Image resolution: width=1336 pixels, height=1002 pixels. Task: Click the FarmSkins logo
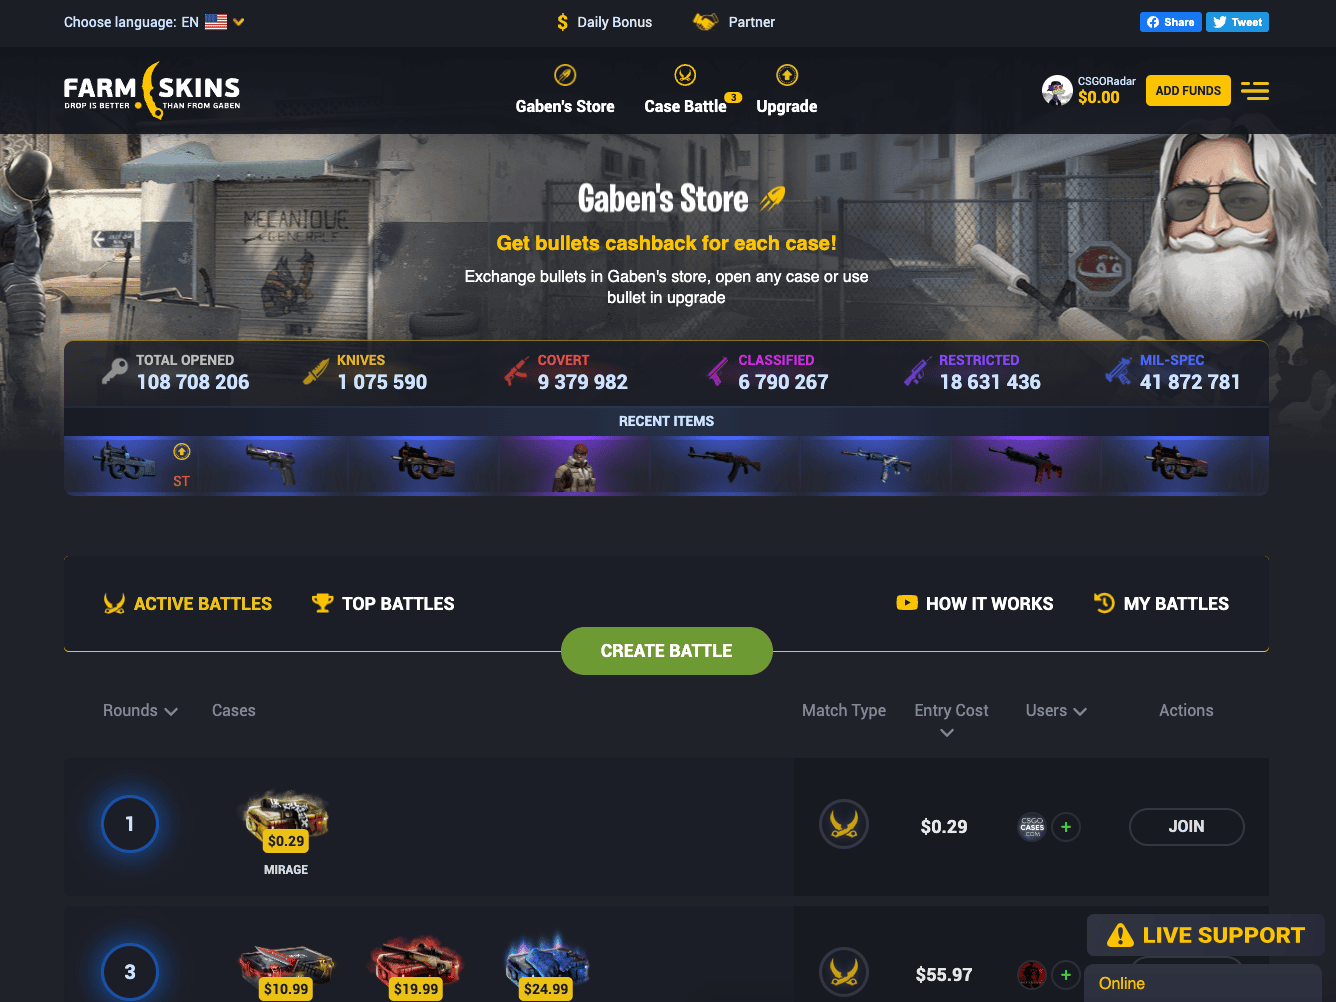pos(152,91)
